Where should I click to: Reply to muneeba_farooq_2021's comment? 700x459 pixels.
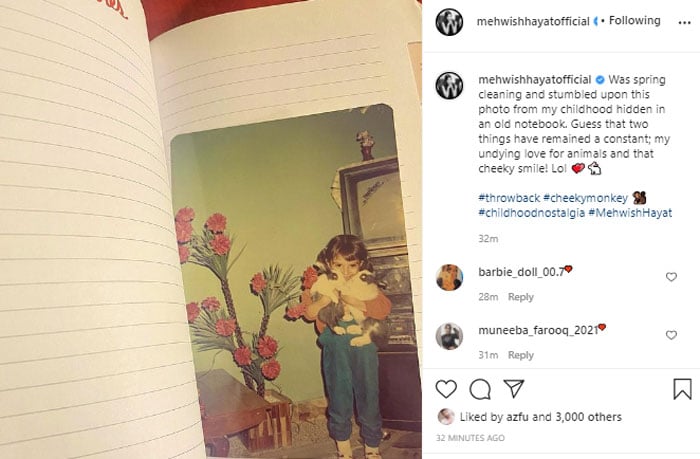(x=521, y=355)
